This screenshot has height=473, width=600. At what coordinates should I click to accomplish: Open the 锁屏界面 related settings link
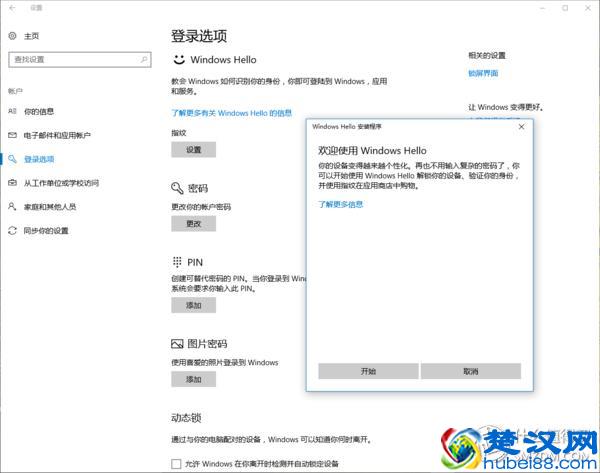[x=483, y=73]
